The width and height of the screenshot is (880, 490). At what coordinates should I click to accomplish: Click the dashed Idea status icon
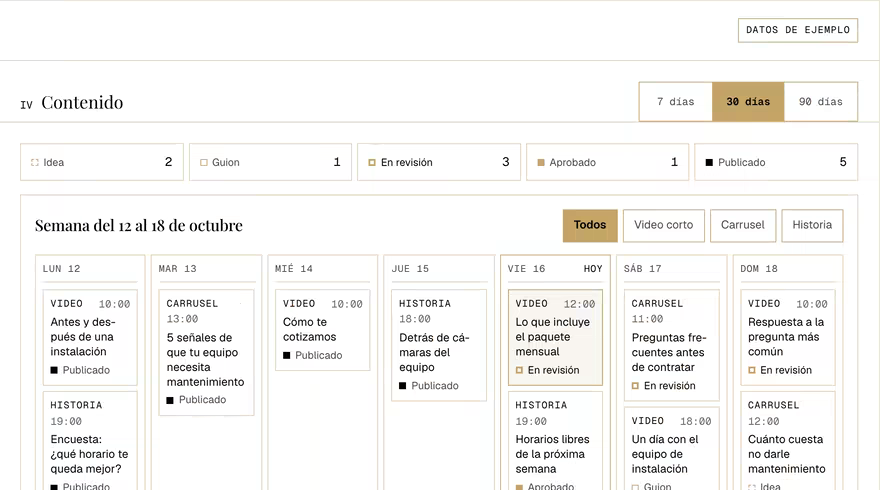click(x=35, y=163)
